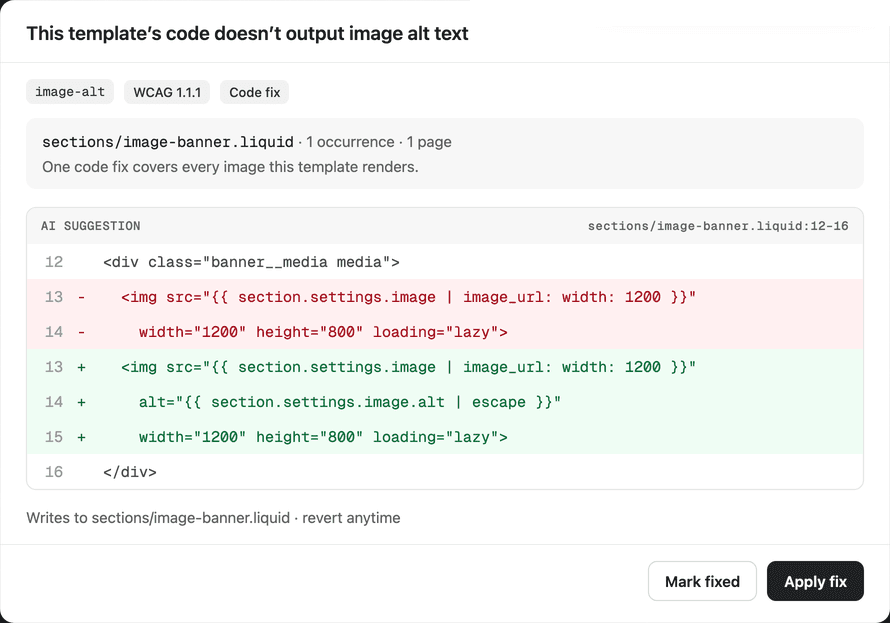Click line 12 div class banner__media code
890x623 pixels.
[251, 262]
